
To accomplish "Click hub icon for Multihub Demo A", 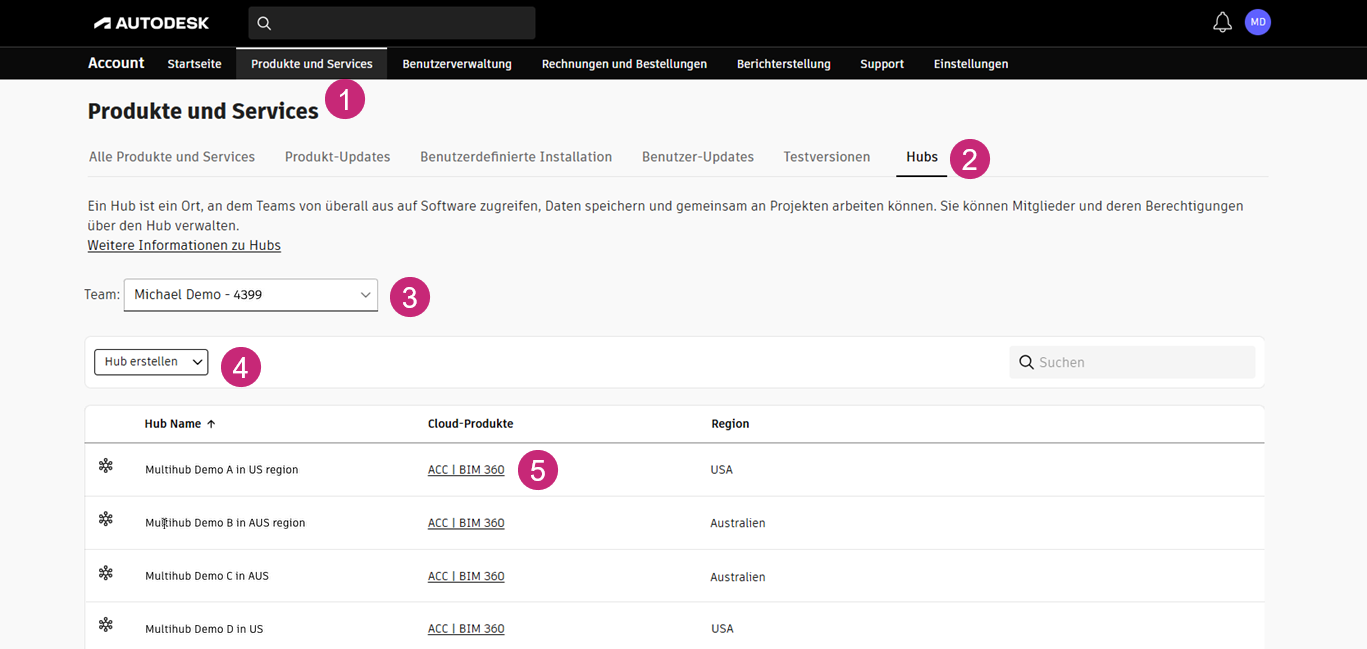I will coord(106,466).
